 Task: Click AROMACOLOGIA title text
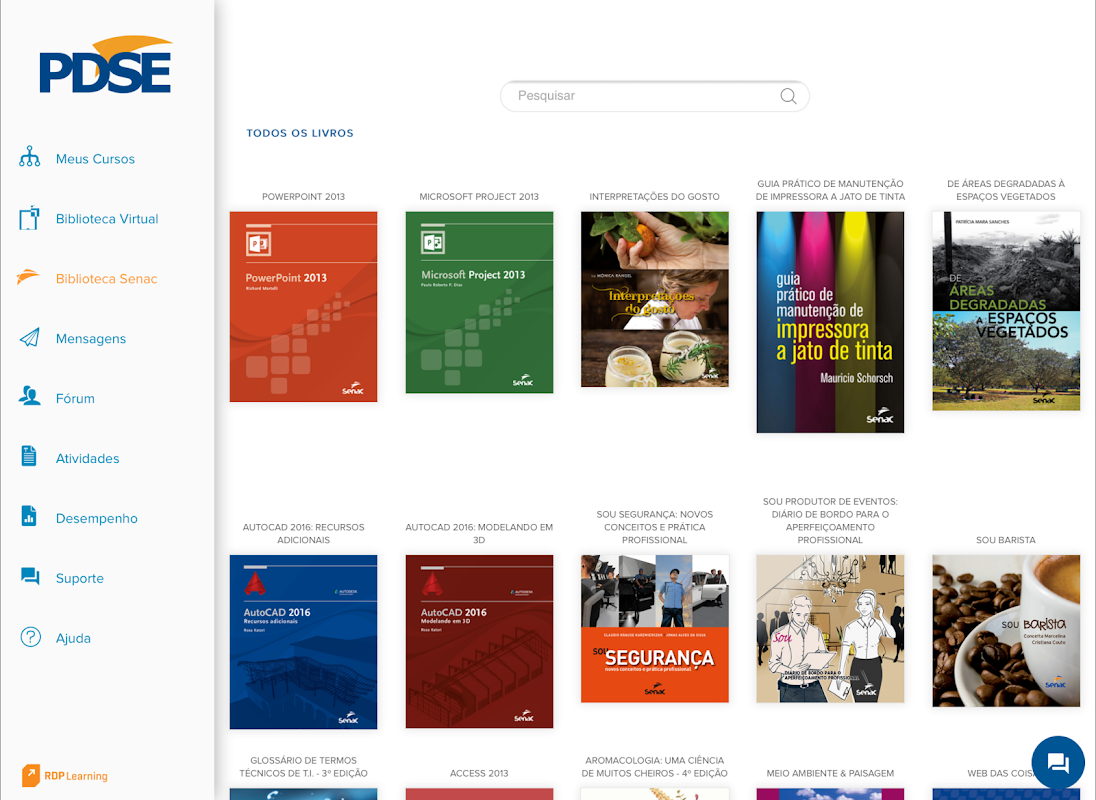tap(655, 766)
